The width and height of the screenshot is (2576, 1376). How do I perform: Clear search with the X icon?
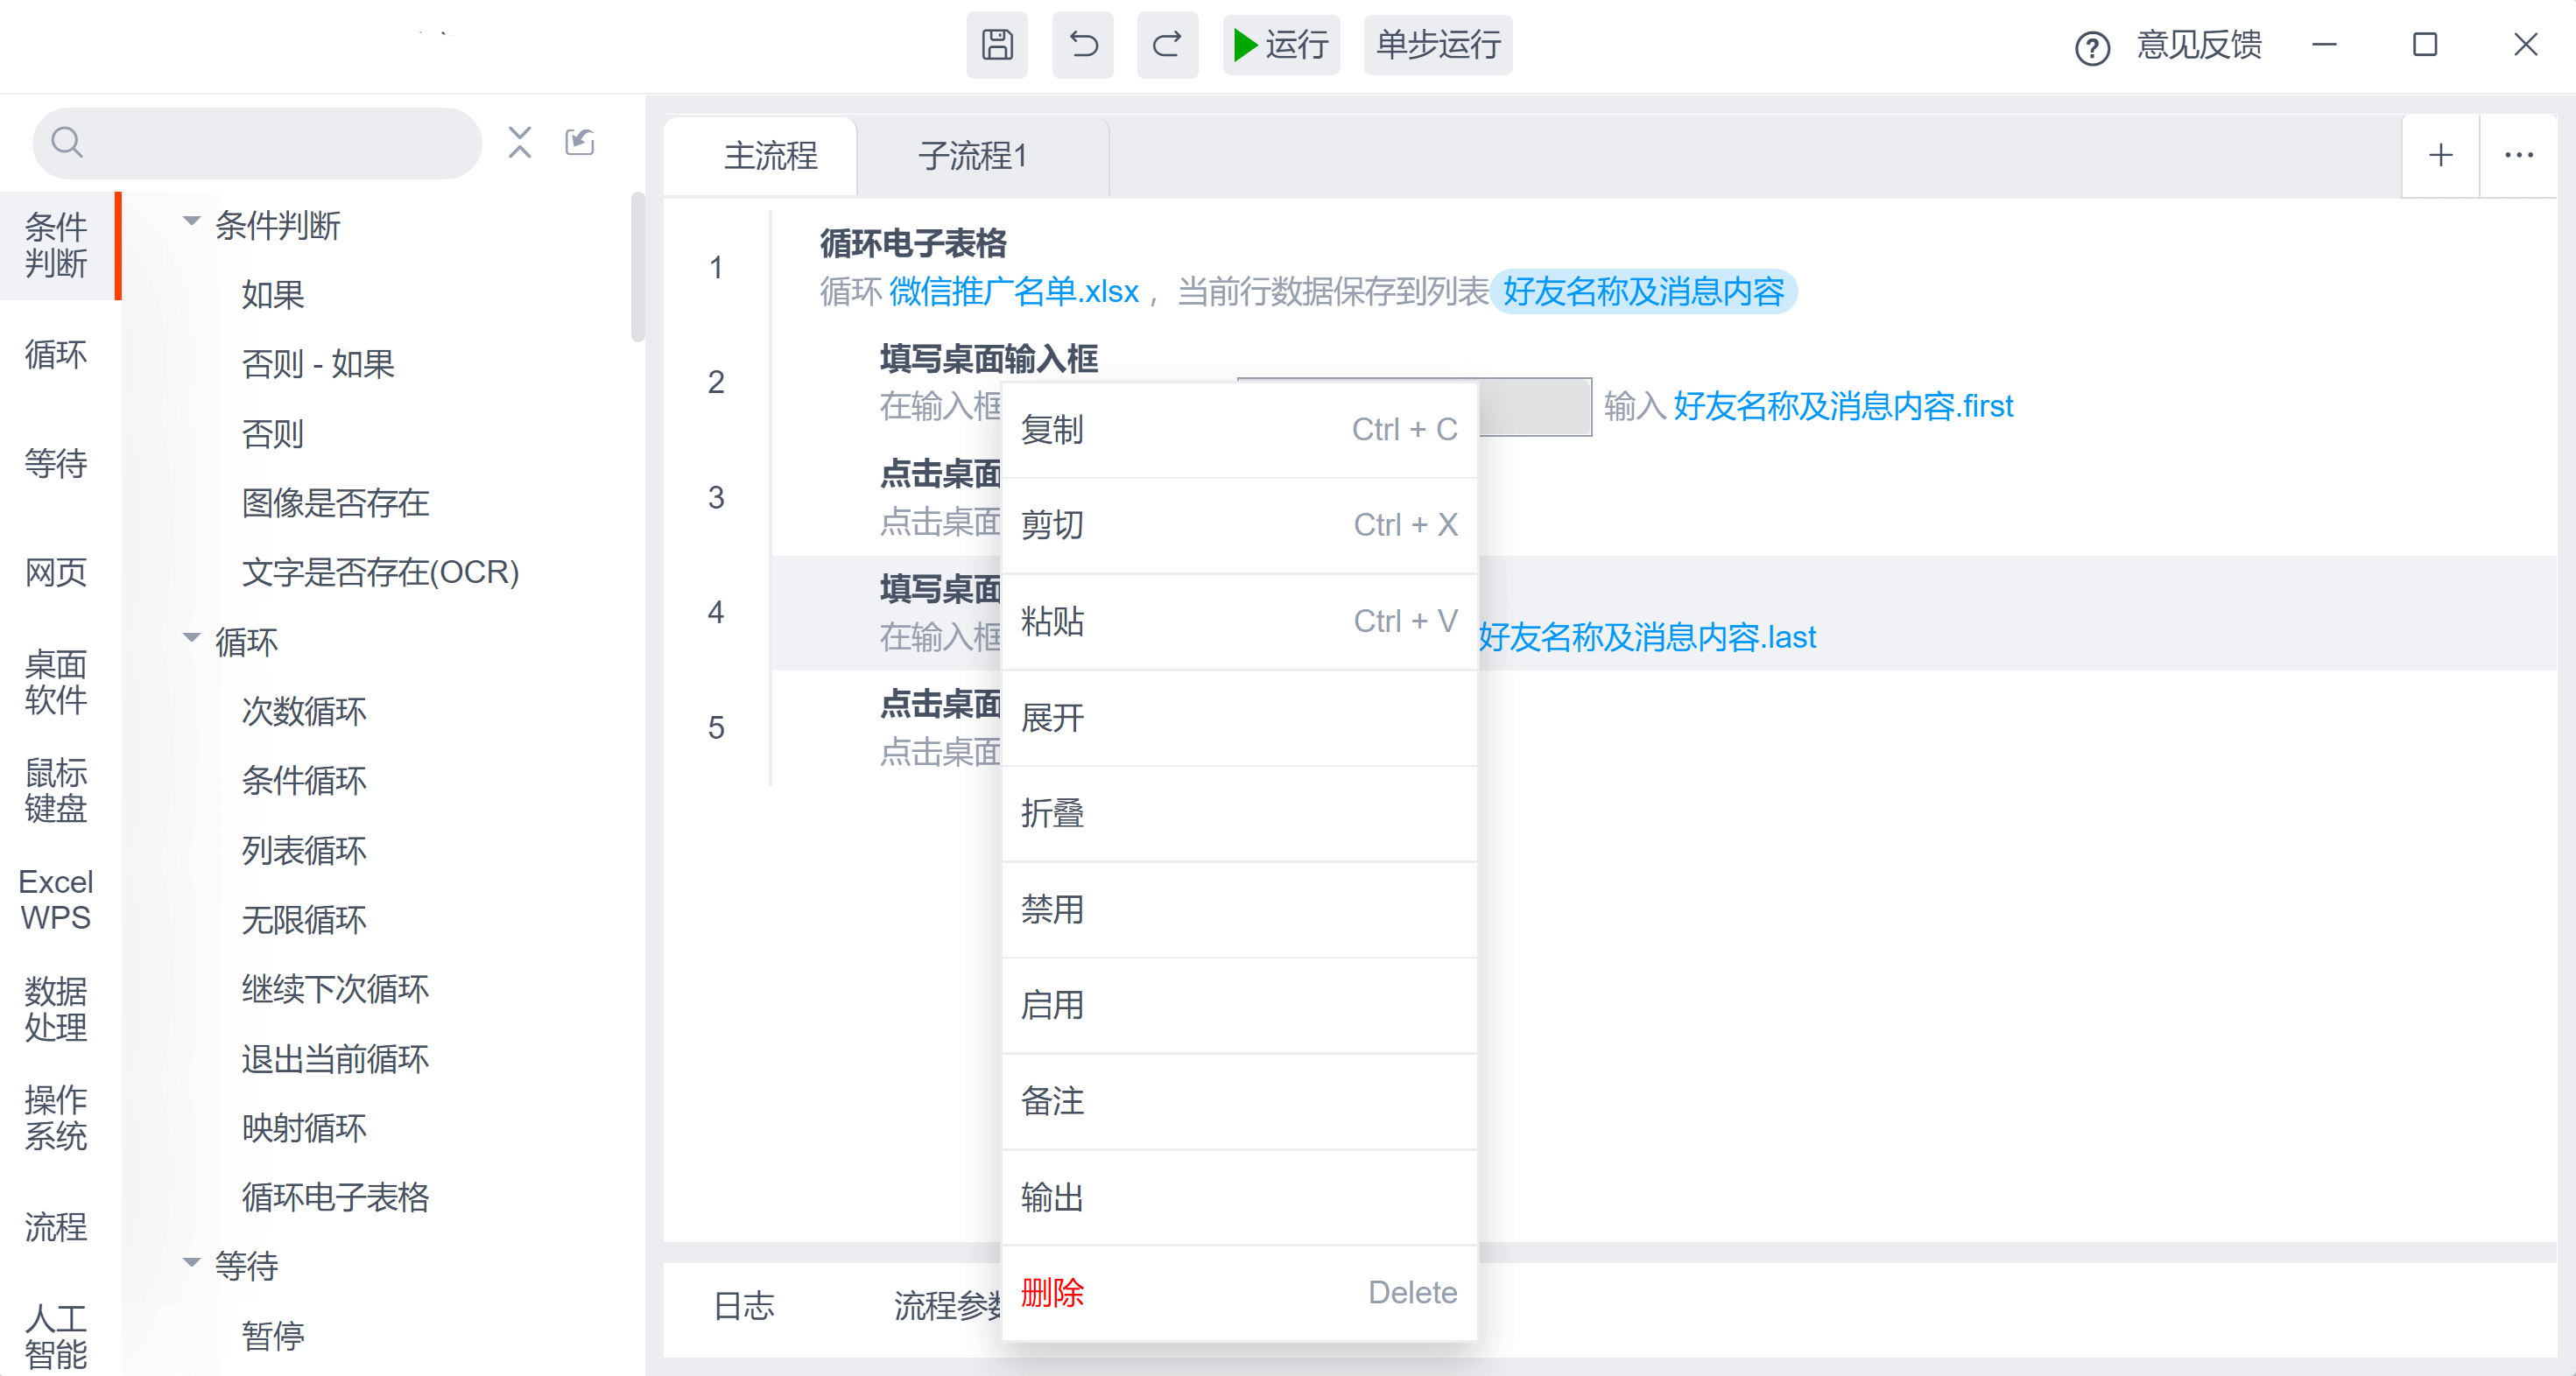(519, 142)
